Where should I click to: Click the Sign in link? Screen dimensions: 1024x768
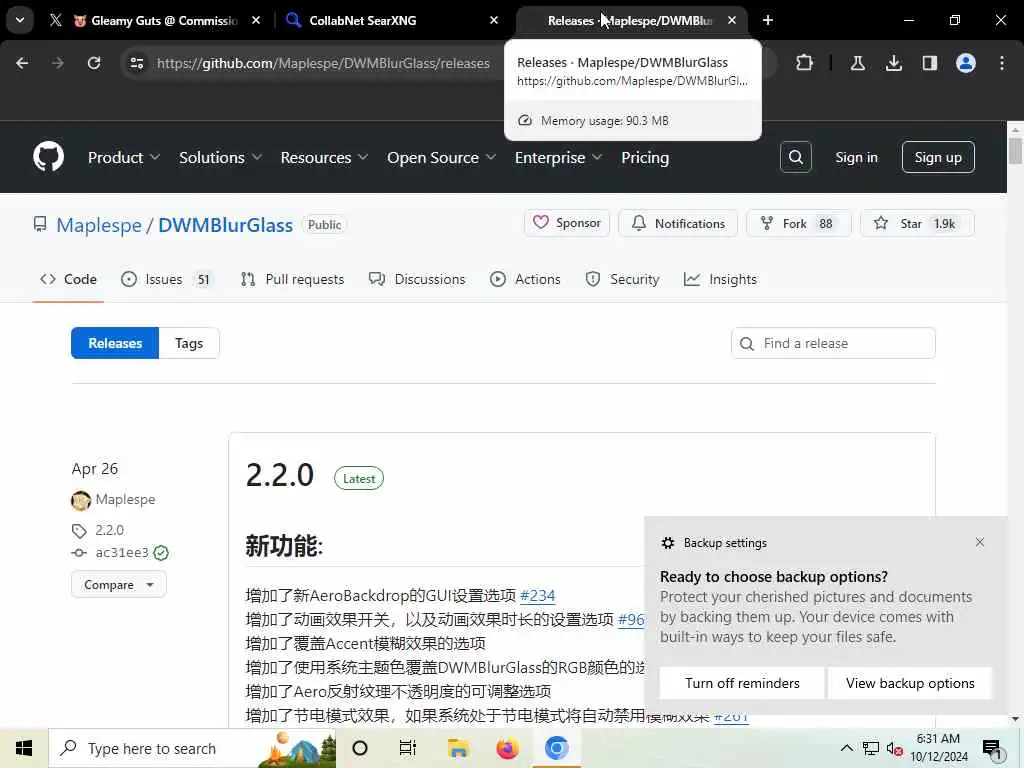[x=856, y=157]
